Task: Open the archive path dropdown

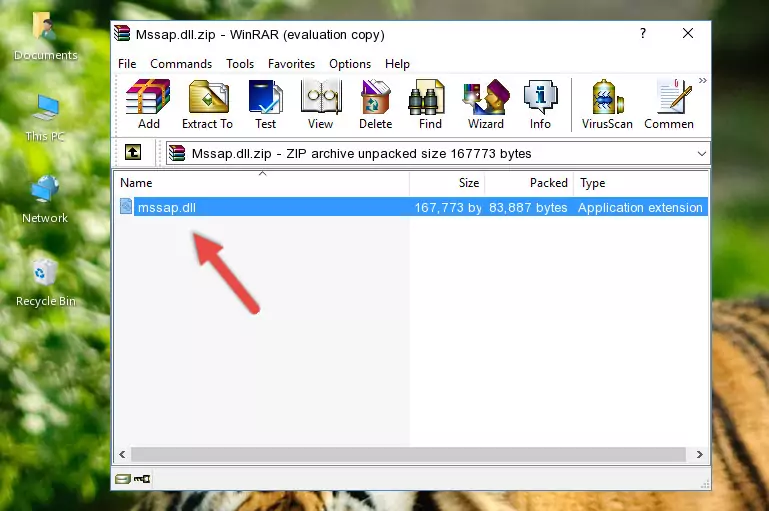Action: point(701,153)
